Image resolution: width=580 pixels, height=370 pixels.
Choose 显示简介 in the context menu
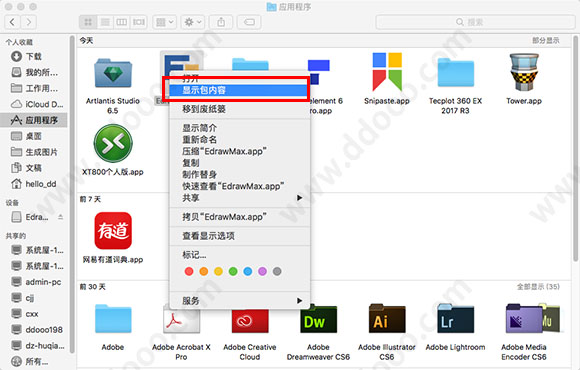coord(239,128)
